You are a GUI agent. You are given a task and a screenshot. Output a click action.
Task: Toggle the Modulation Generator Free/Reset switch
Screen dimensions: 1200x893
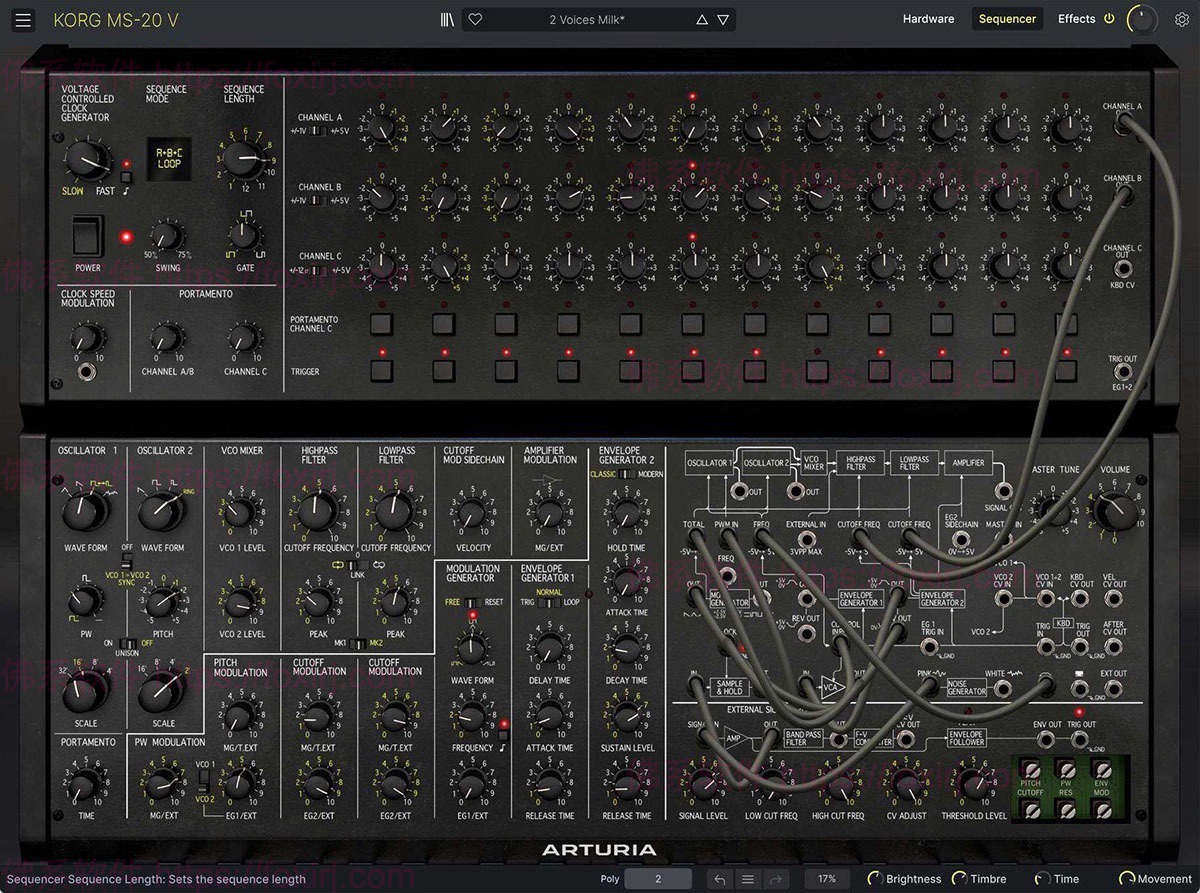(472, 602)
